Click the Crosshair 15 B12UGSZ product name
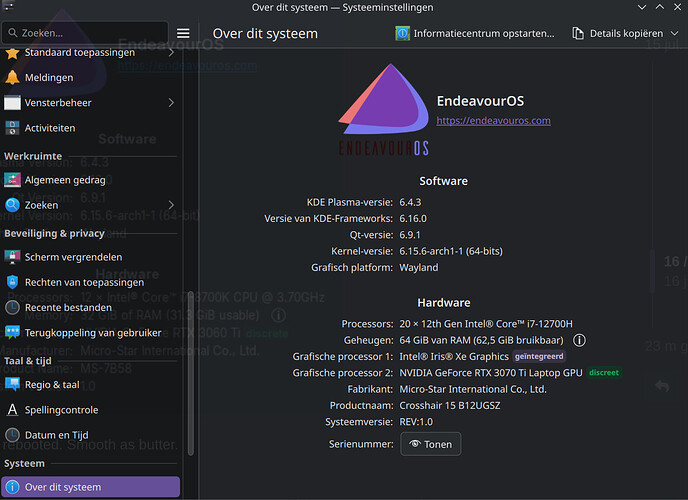 (450, 406)
